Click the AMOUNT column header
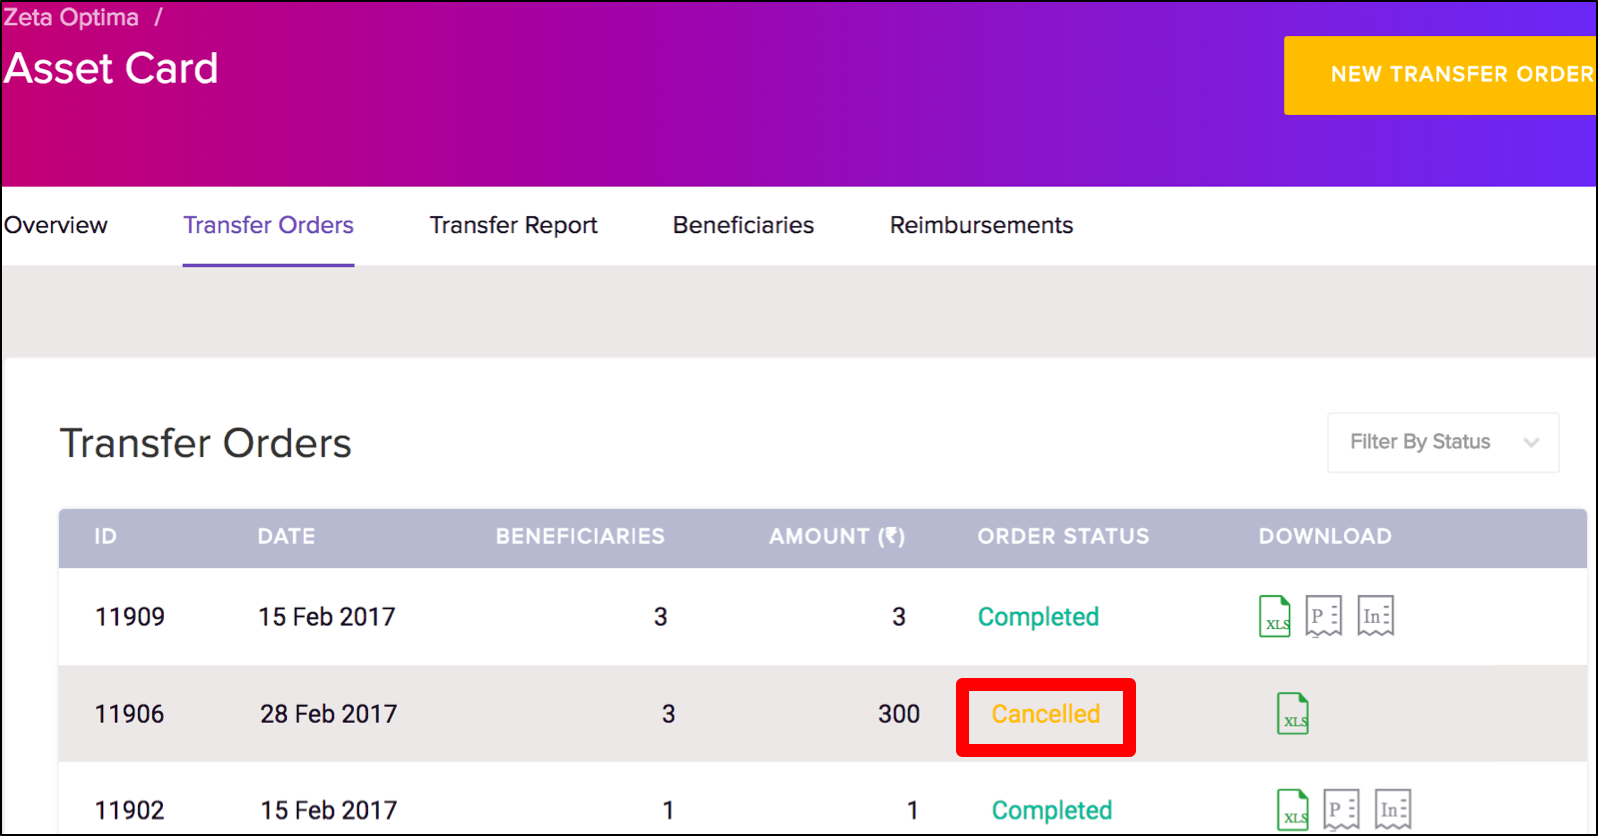1598x836 pixels. point(837,536)
